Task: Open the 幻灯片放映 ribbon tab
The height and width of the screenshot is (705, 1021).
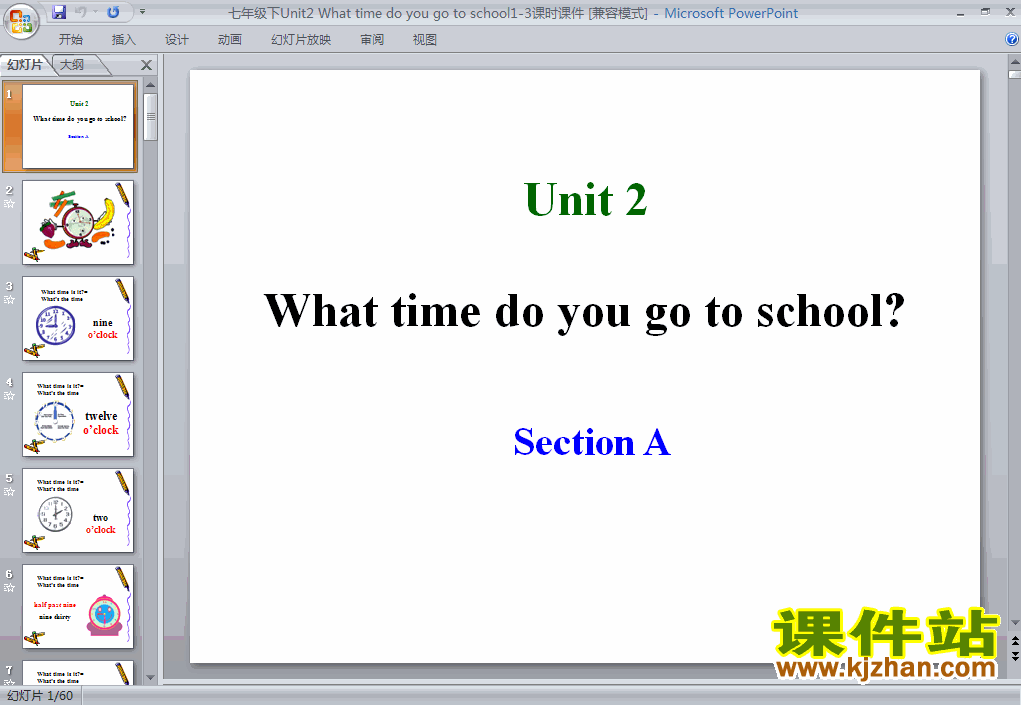Action: [301, 40]
